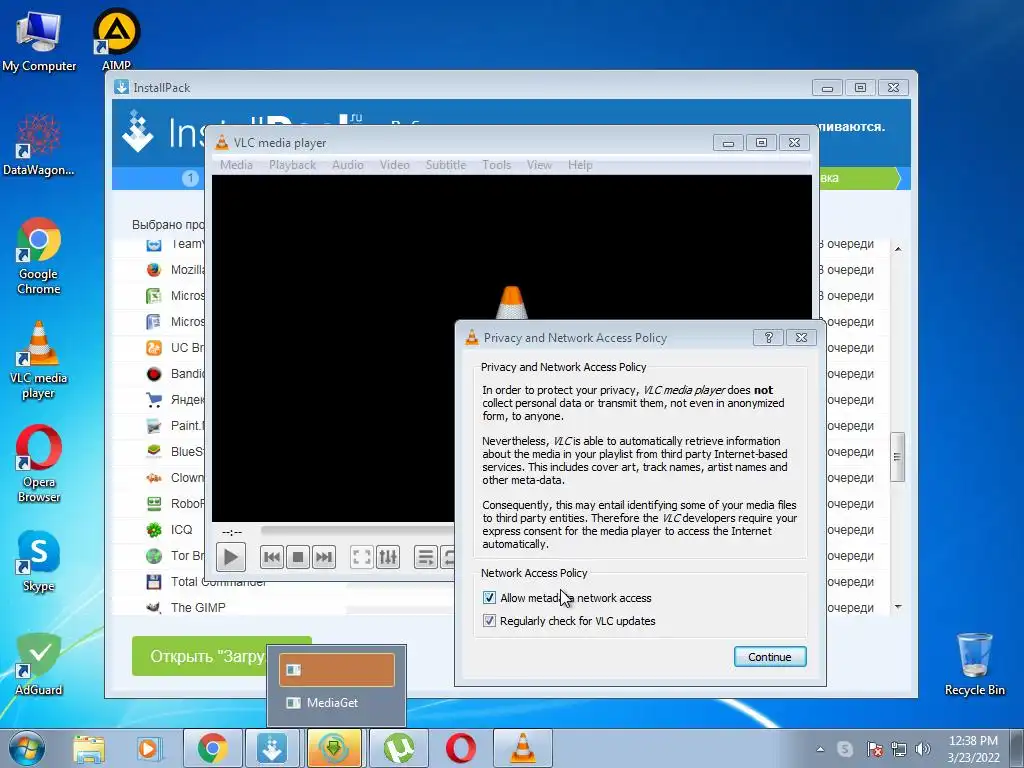1024x768 pixels.
Task: Click VLC next track button
Action: coord(324,557)
